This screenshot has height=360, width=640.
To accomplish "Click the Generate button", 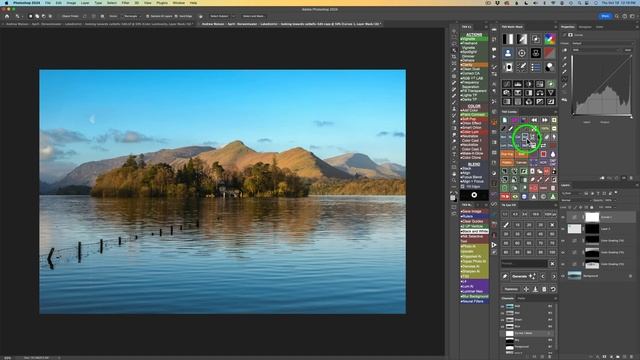I will point(524,276).
